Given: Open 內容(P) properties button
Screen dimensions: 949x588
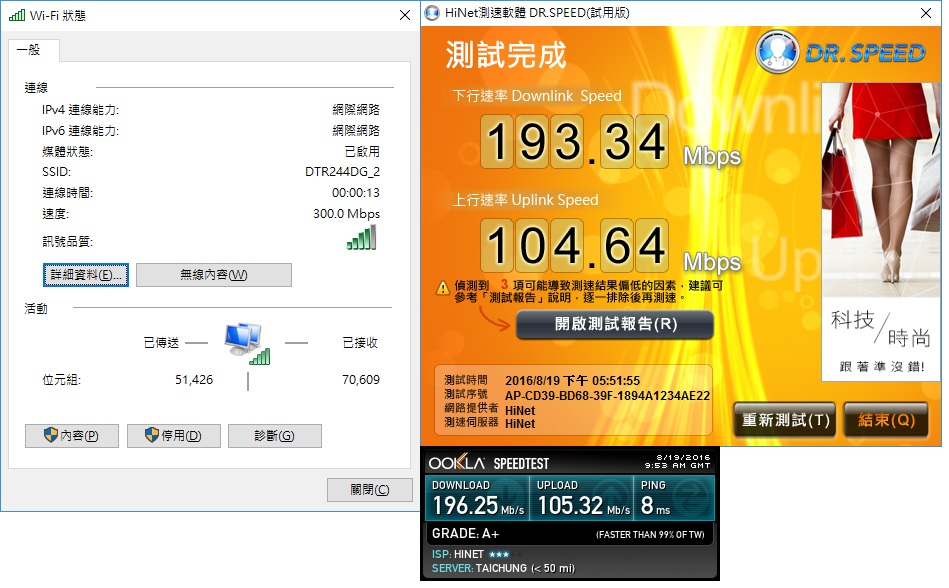Looking at the screenshot, I should (x=71, y=436).
